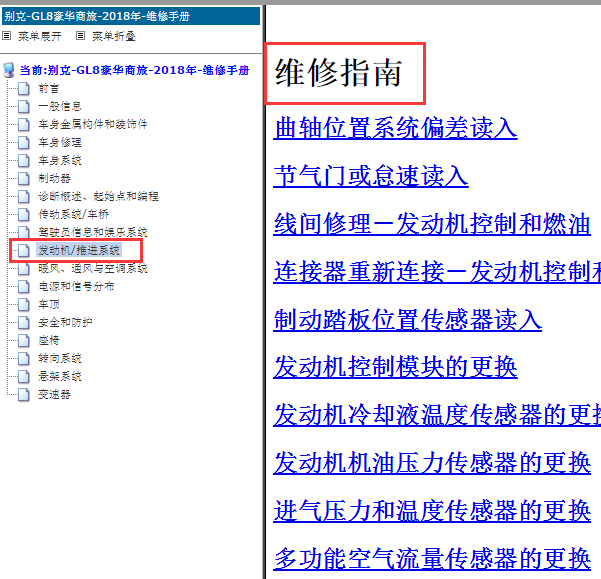Image resolution: width=601 pixels, height=579 pixels.
Task: Open link 进气压力和温度传感器的更换
Action: point(432,512)
